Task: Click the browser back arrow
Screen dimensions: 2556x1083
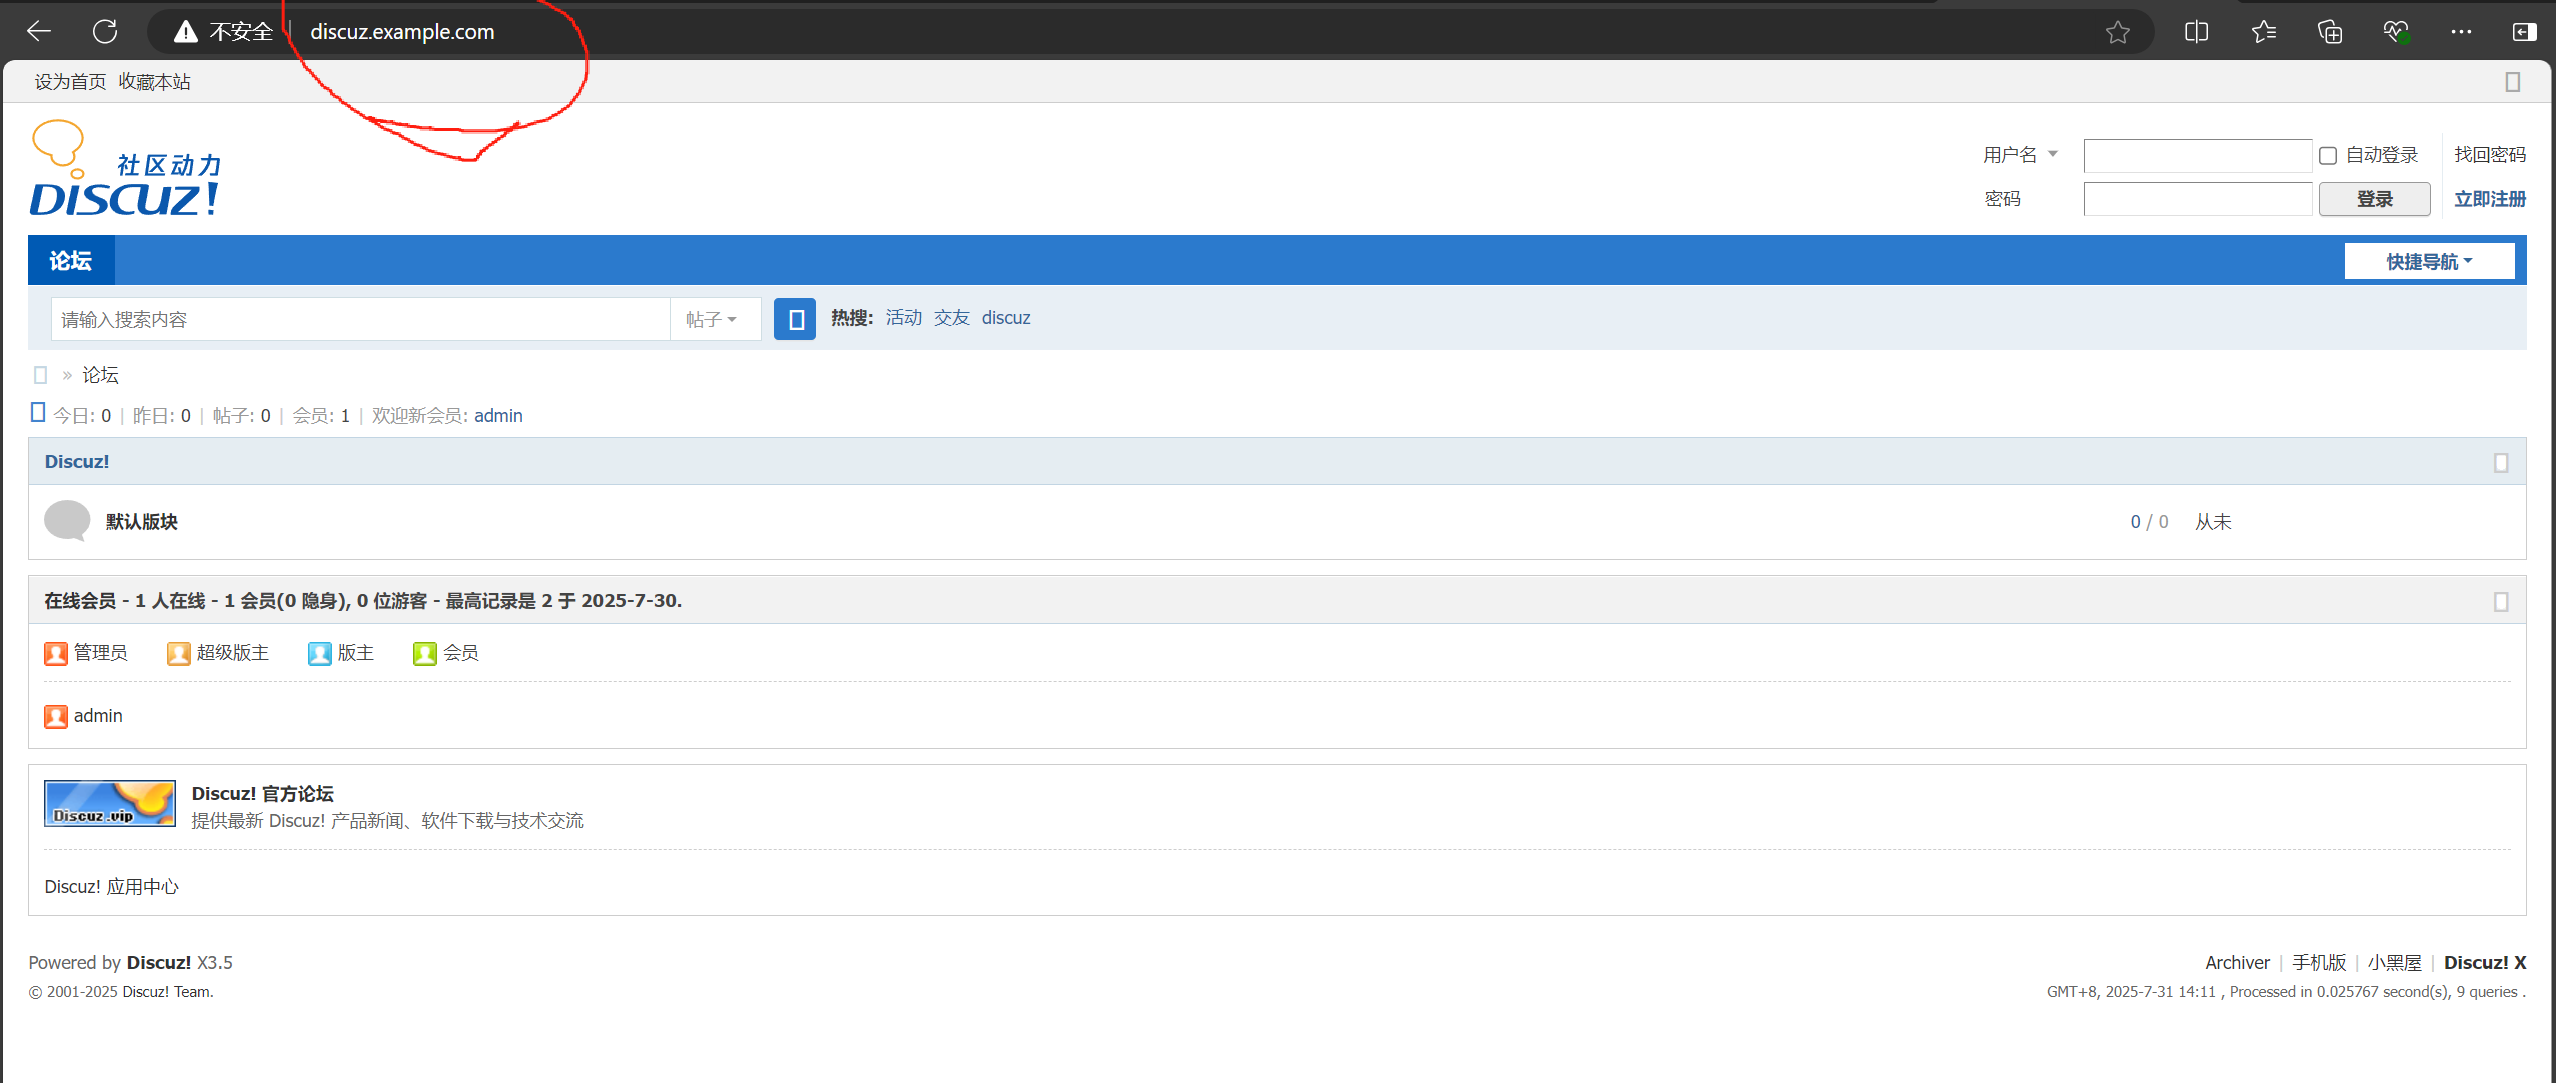Action: point(39,31)
